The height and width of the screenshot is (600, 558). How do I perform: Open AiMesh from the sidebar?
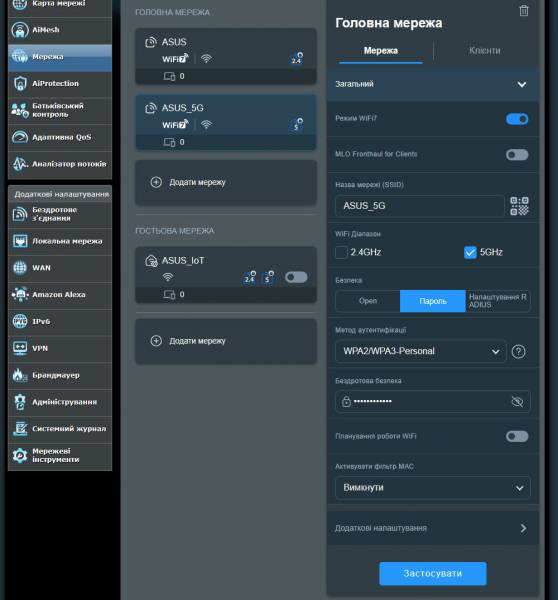pos(60,30)
